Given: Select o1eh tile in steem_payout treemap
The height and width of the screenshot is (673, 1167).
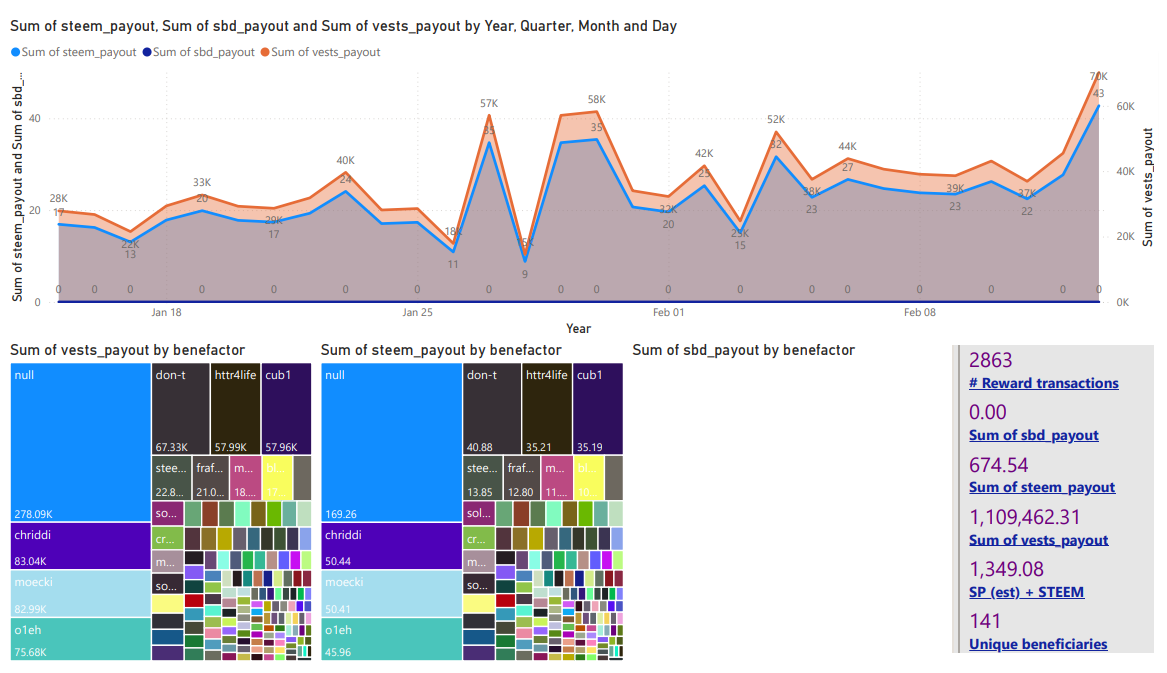Looking at the screenshot, I should coord(391,639).
